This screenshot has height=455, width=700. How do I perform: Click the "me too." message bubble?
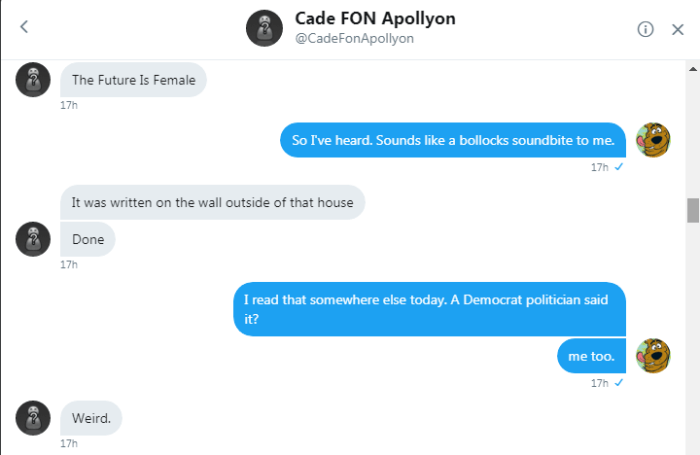tap(592, 355)
